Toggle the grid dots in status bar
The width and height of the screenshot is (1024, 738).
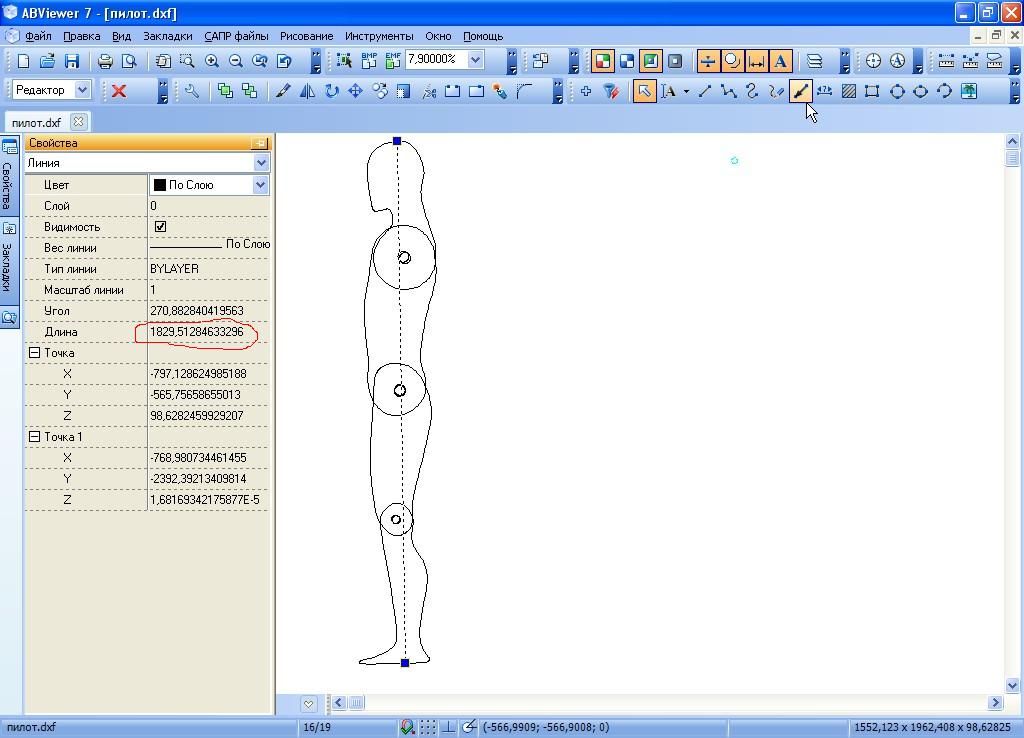coord(428,727)
